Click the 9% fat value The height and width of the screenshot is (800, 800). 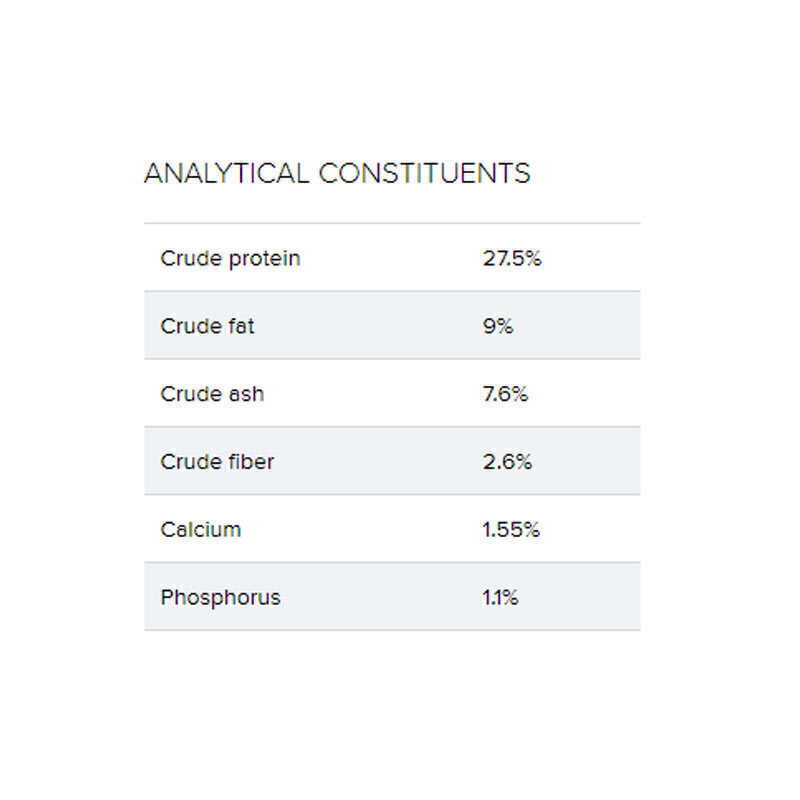click(497, 326)
